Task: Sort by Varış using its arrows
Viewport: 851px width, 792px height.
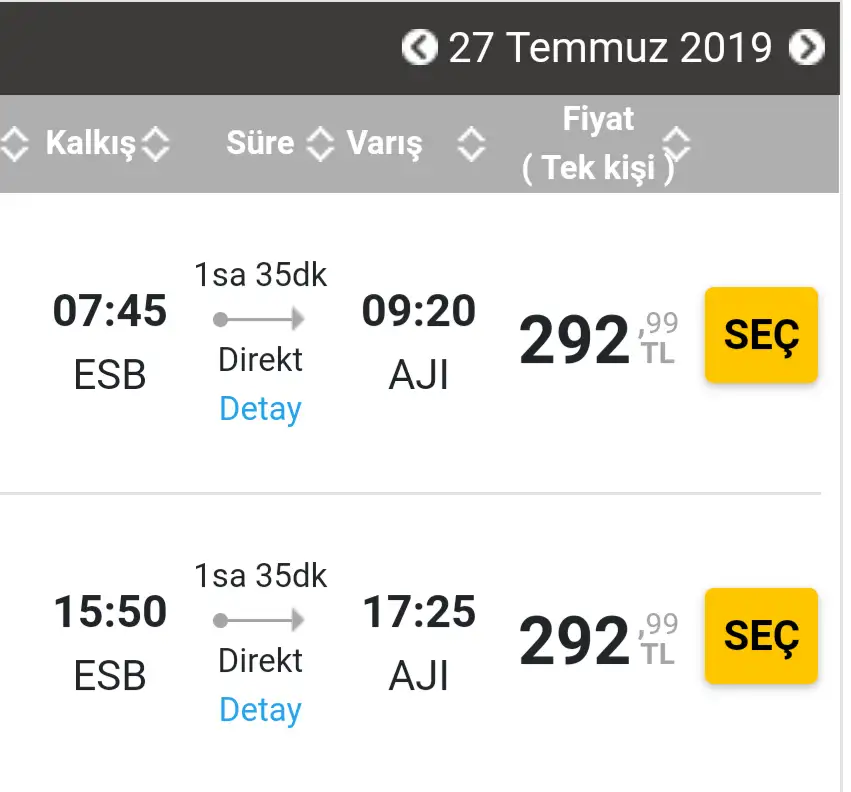Action: (x=471, y=144)
